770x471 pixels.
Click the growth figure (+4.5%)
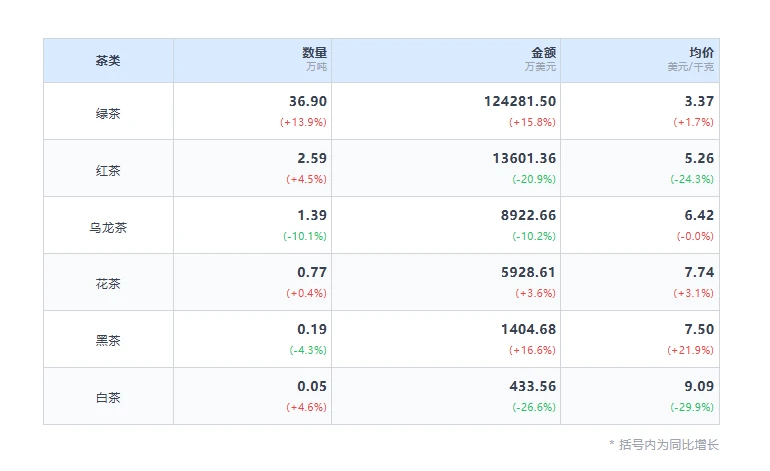tap(306, 179)
